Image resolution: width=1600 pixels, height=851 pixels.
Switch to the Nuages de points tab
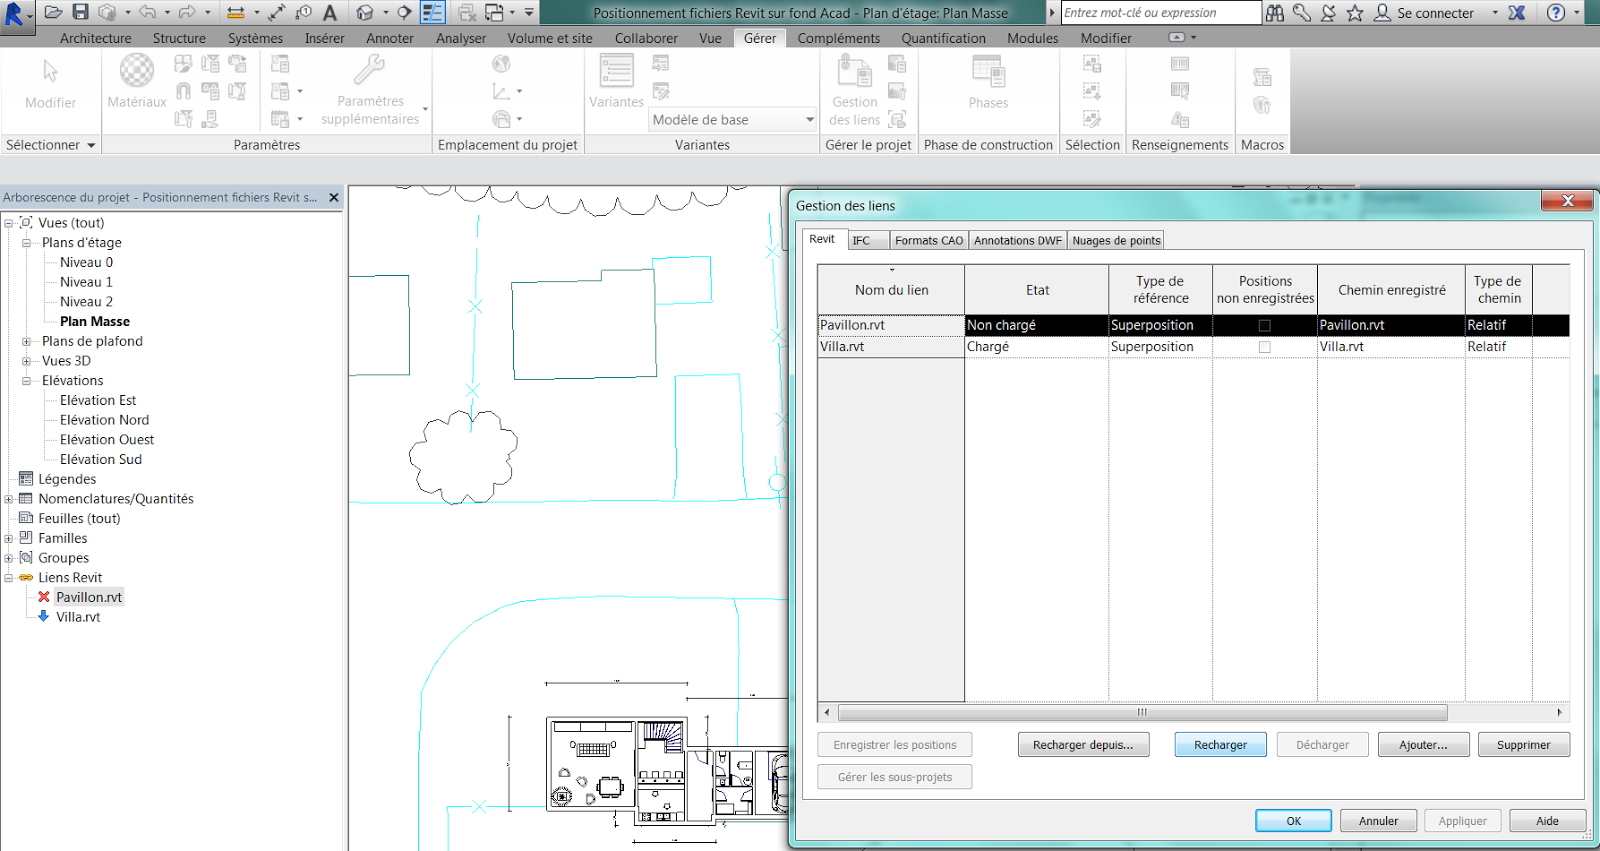1116,240
